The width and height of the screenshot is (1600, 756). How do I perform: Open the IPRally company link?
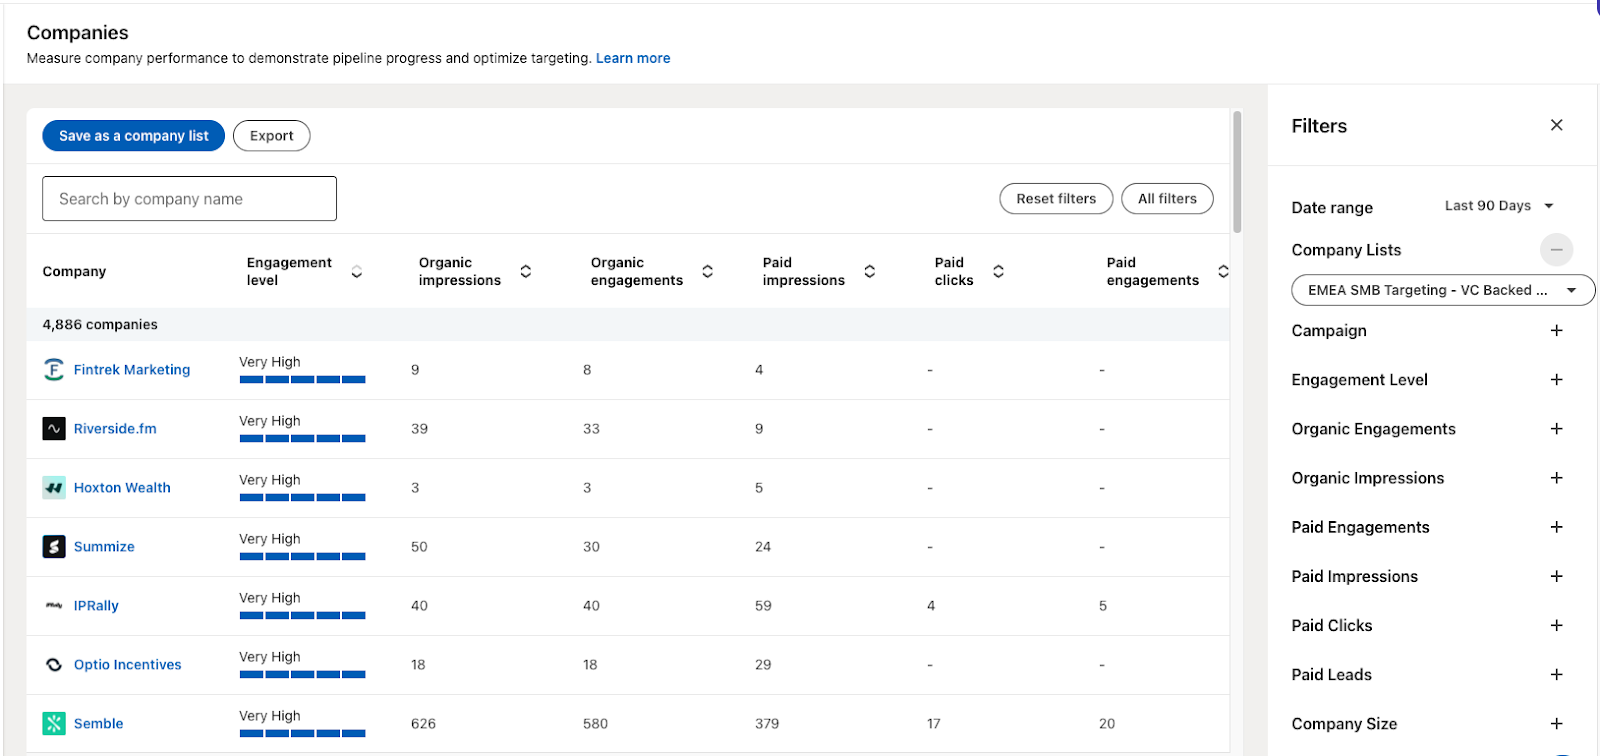(96, 606)
